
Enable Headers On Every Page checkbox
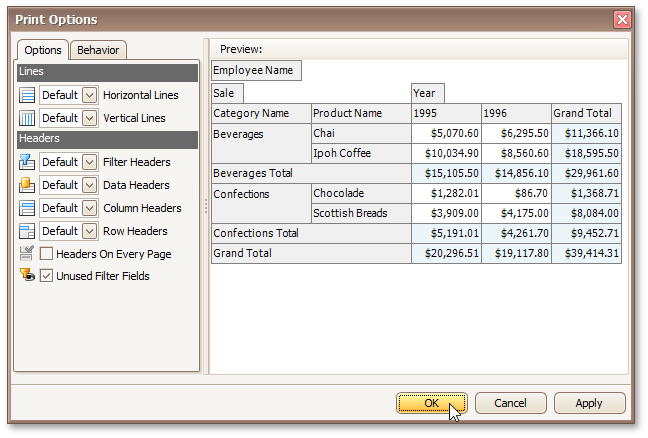tap(46, 254)
